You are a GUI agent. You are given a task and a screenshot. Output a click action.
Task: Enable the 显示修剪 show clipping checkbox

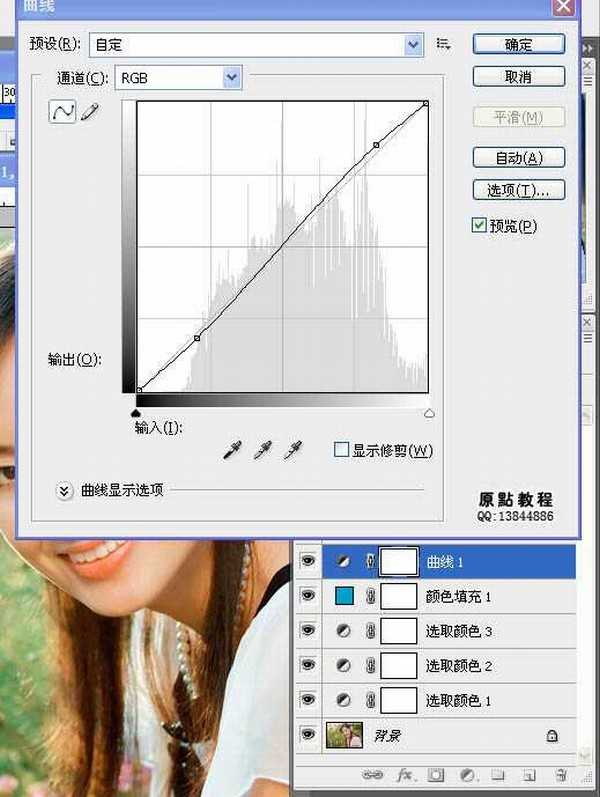pyautogui.click(x=341, y=450)
